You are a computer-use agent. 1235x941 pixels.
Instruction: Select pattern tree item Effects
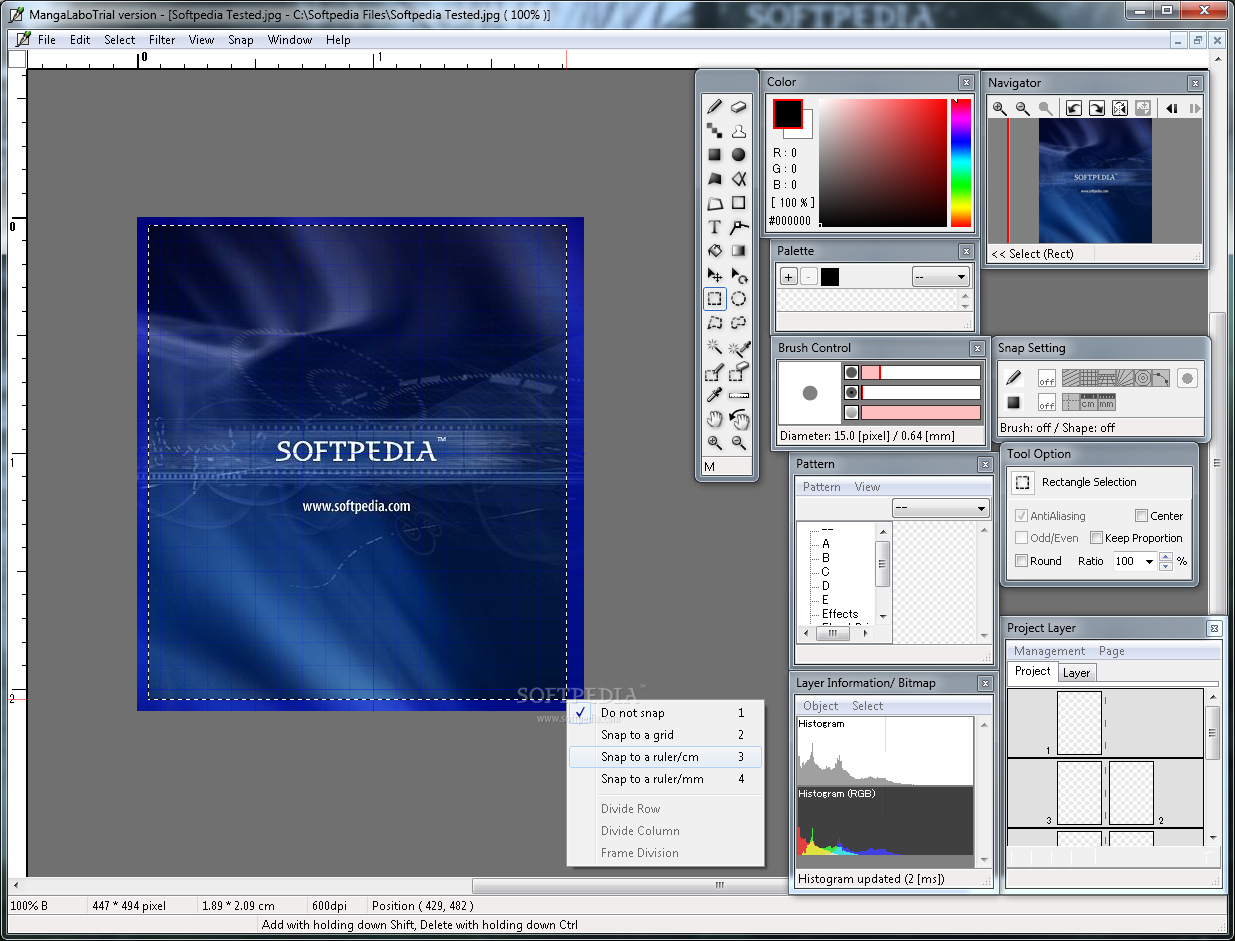[840, 614]
